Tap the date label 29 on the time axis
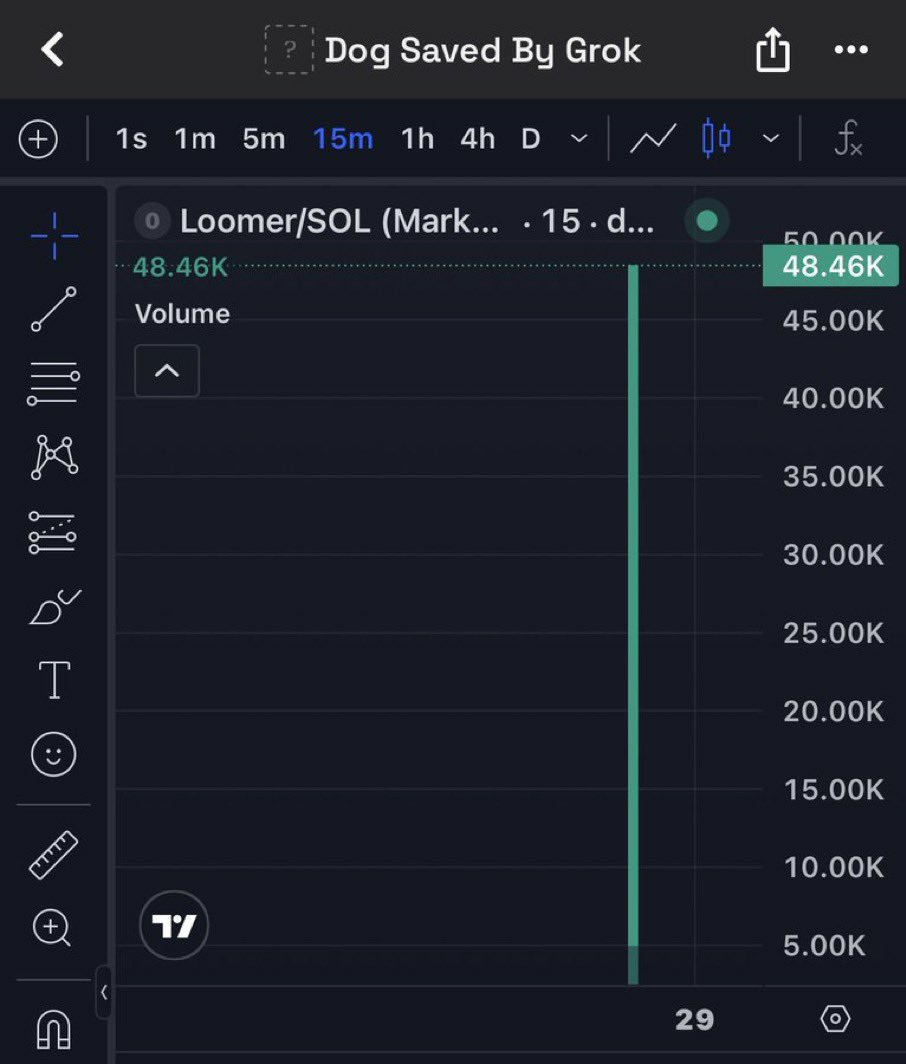The height and width of the screenshot is (1064, 906). click(694, 1019)
